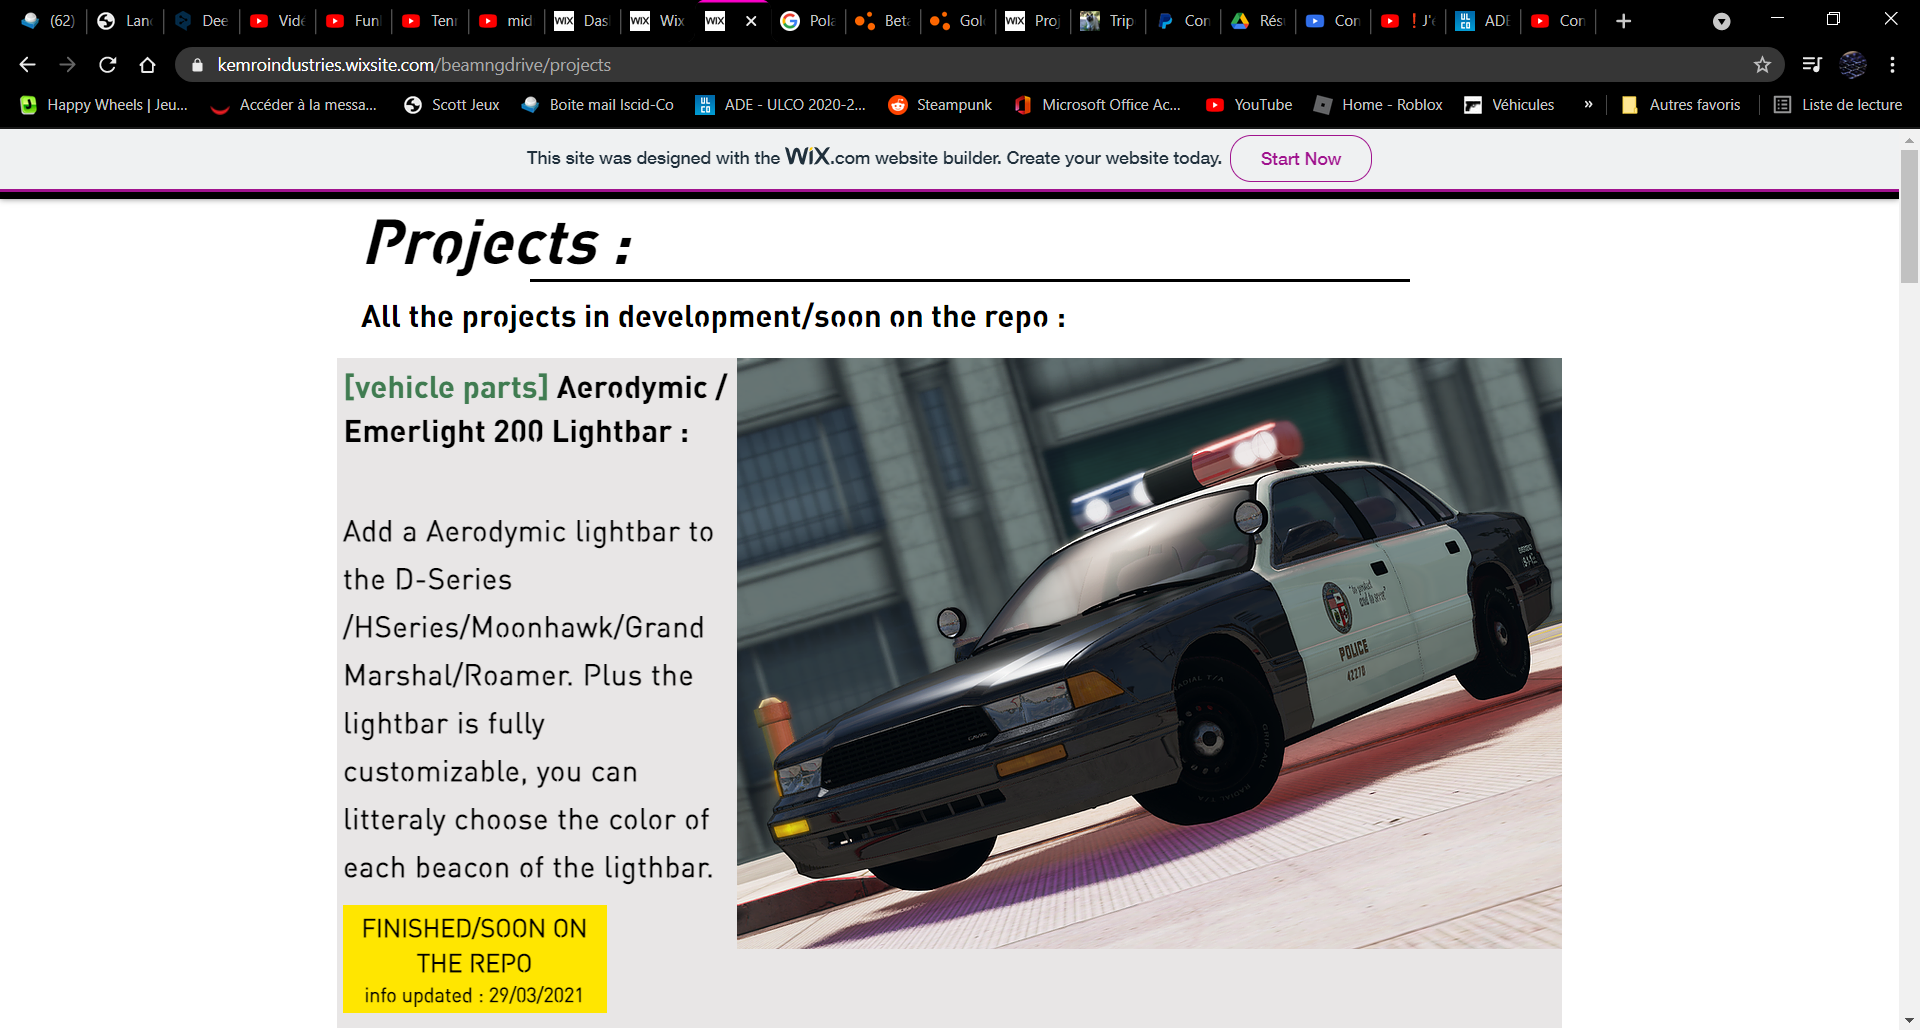Open the Chrome profile avatar
Viewport: 1920px width, 1030px height.
[x=1853, y=65]
